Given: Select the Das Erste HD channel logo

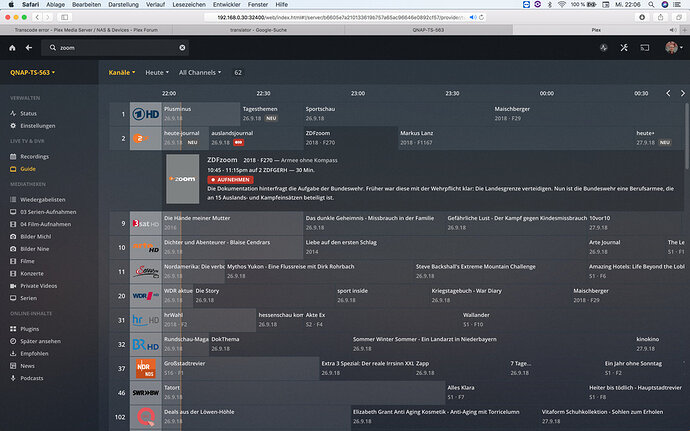Looking at the screenshot, I should 146,114.
